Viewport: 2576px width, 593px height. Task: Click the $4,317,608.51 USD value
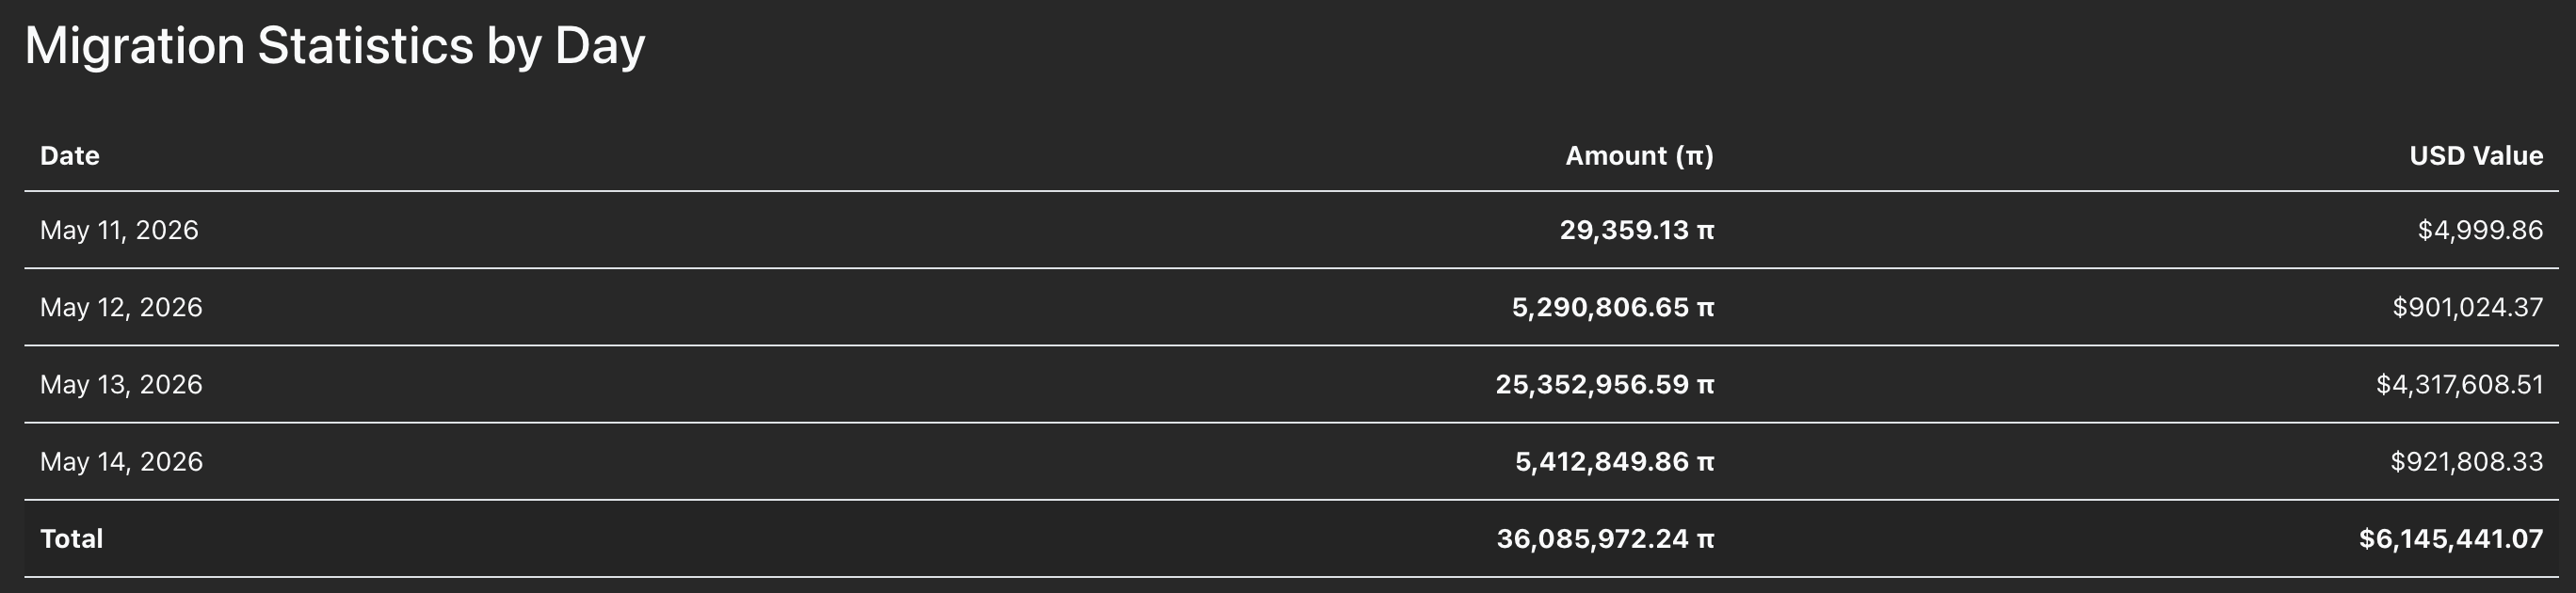click(x=2460, y=384)
